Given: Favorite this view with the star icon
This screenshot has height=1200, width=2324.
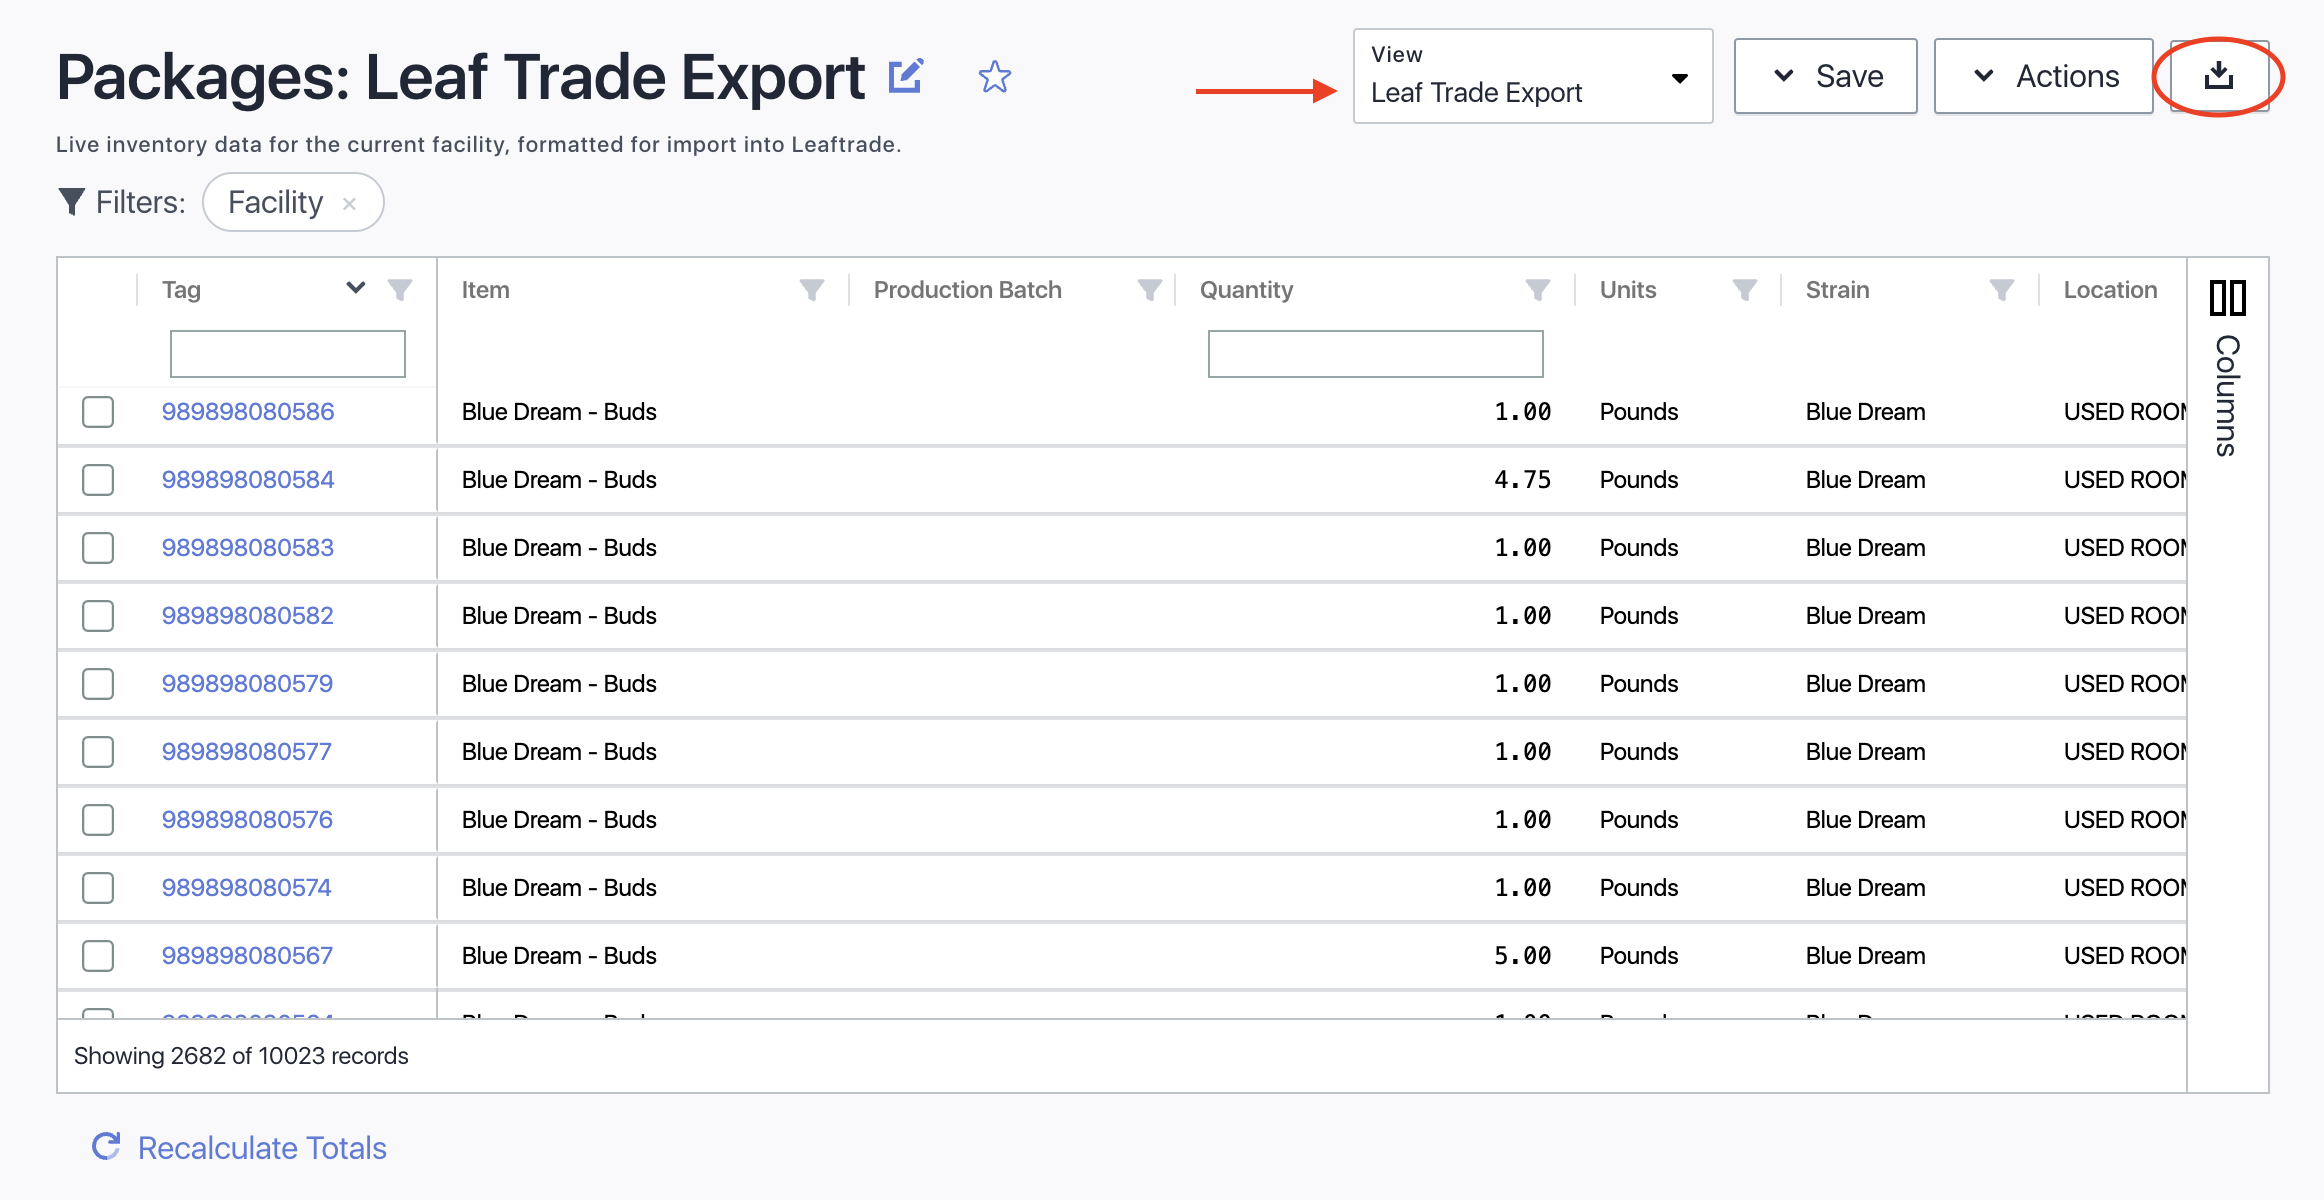Looking at the screenshot, I should point(995,77).
